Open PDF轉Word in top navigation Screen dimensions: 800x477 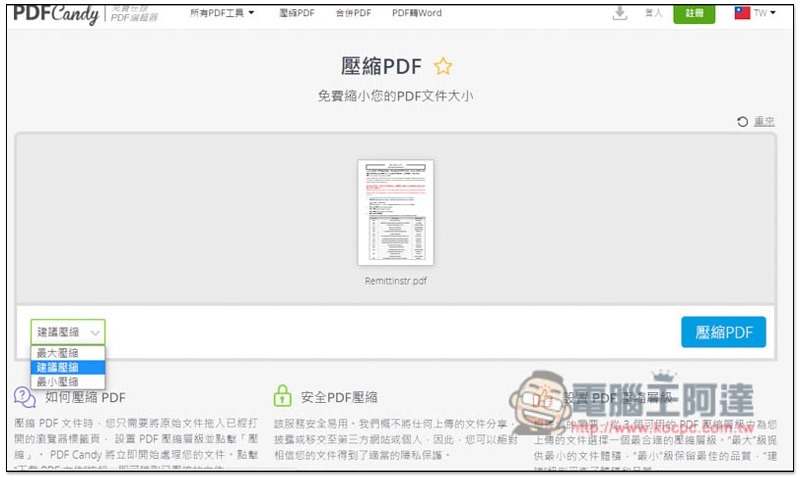[x=417, y=13]
